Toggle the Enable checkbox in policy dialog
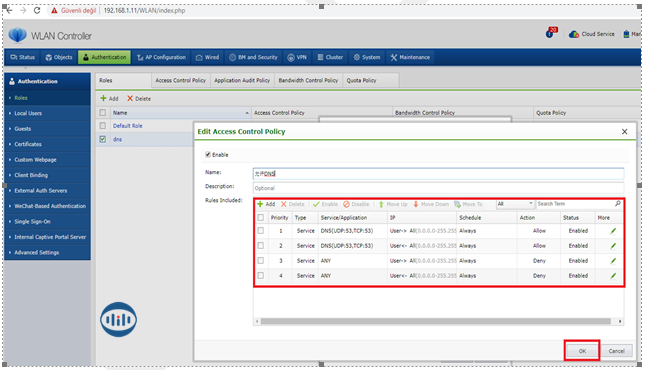This screenshot has height=370, width=646. [208, 155]
